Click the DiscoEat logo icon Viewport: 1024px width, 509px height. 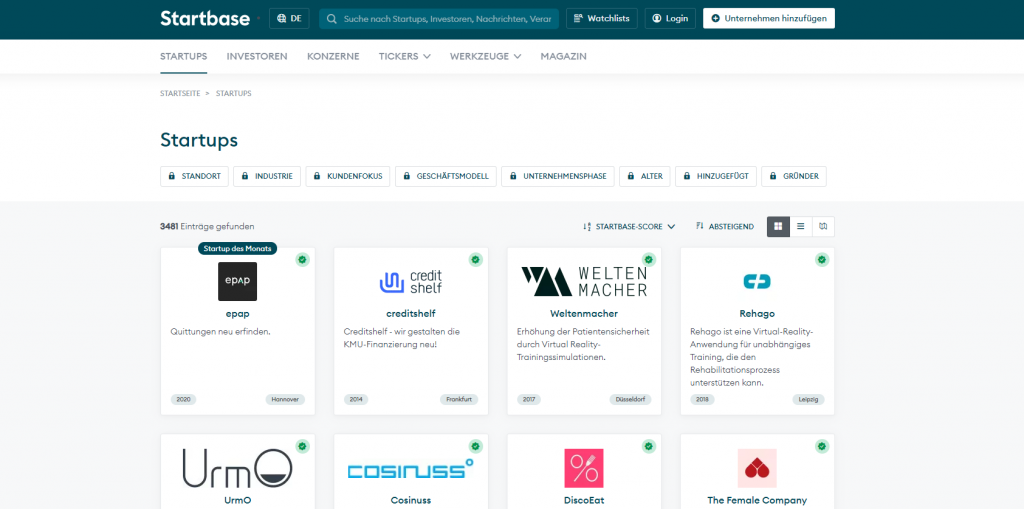coord(584,468)
